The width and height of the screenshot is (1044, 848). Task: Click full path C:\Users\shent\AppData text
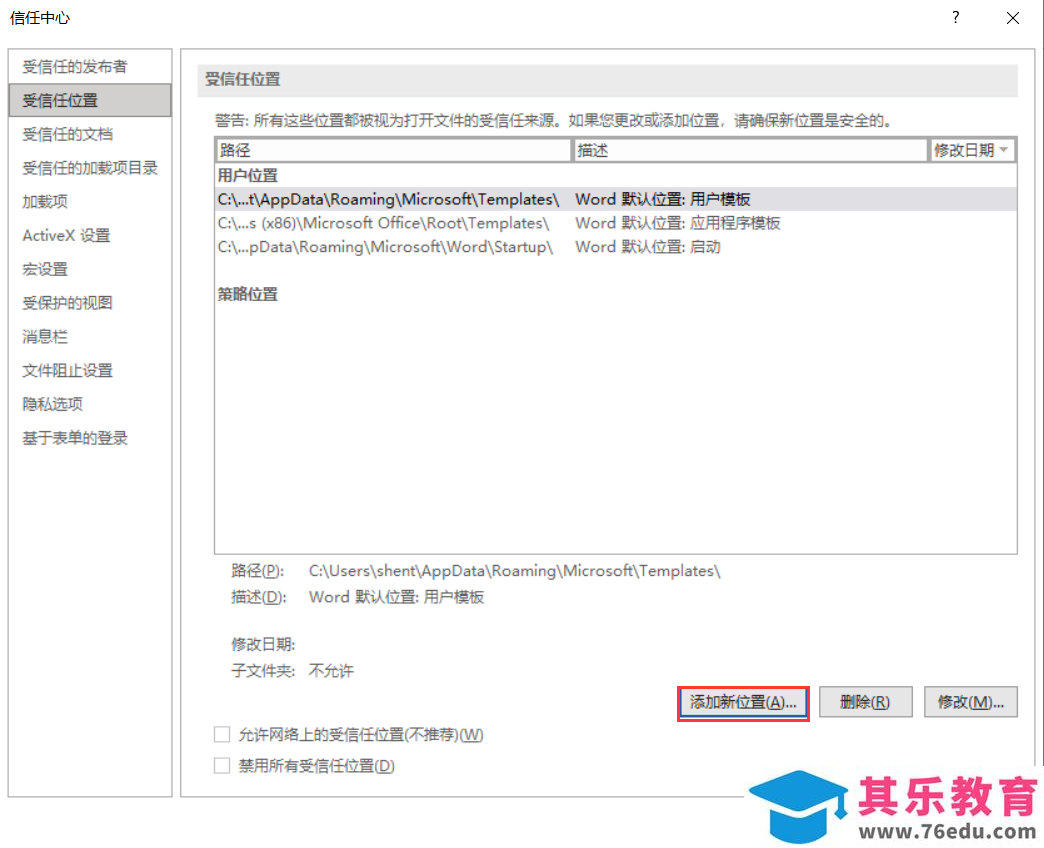coord(515,571)
